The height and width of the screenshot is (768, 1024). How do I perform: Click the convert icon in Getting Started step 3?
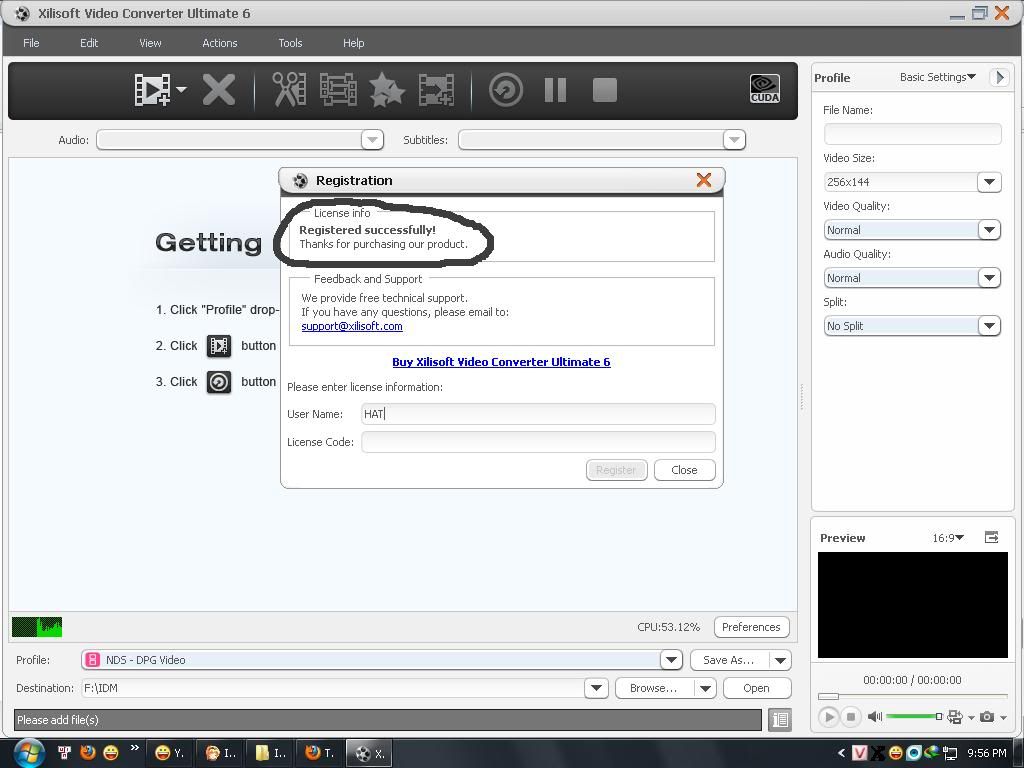click(219, 381)
